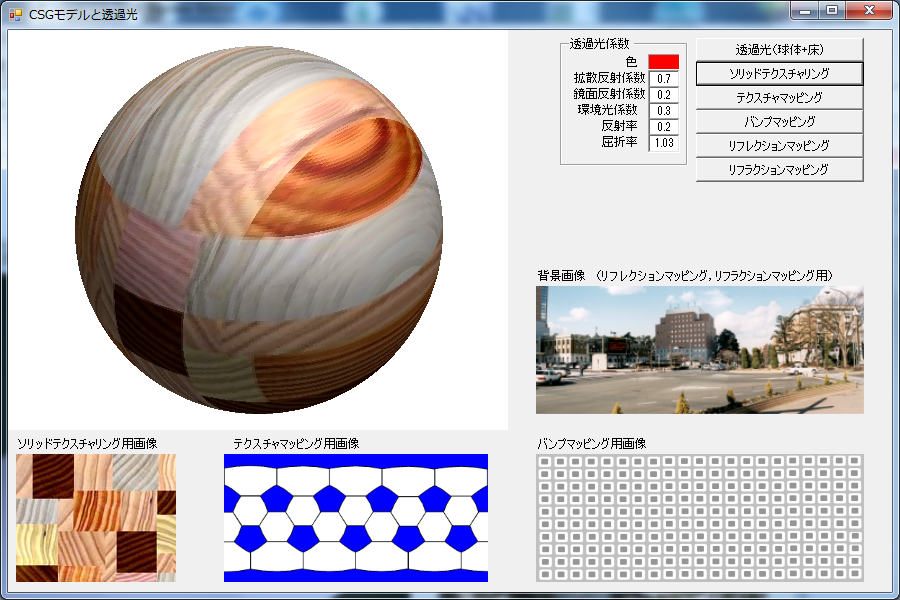Click the 拡散反射係数 label text

609,78
